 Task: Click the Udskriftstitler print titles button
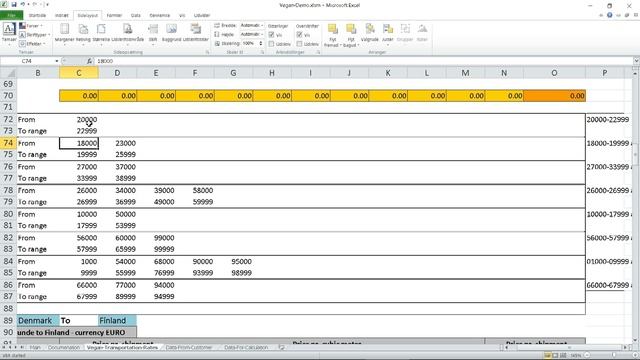click(x=196, y=33)
